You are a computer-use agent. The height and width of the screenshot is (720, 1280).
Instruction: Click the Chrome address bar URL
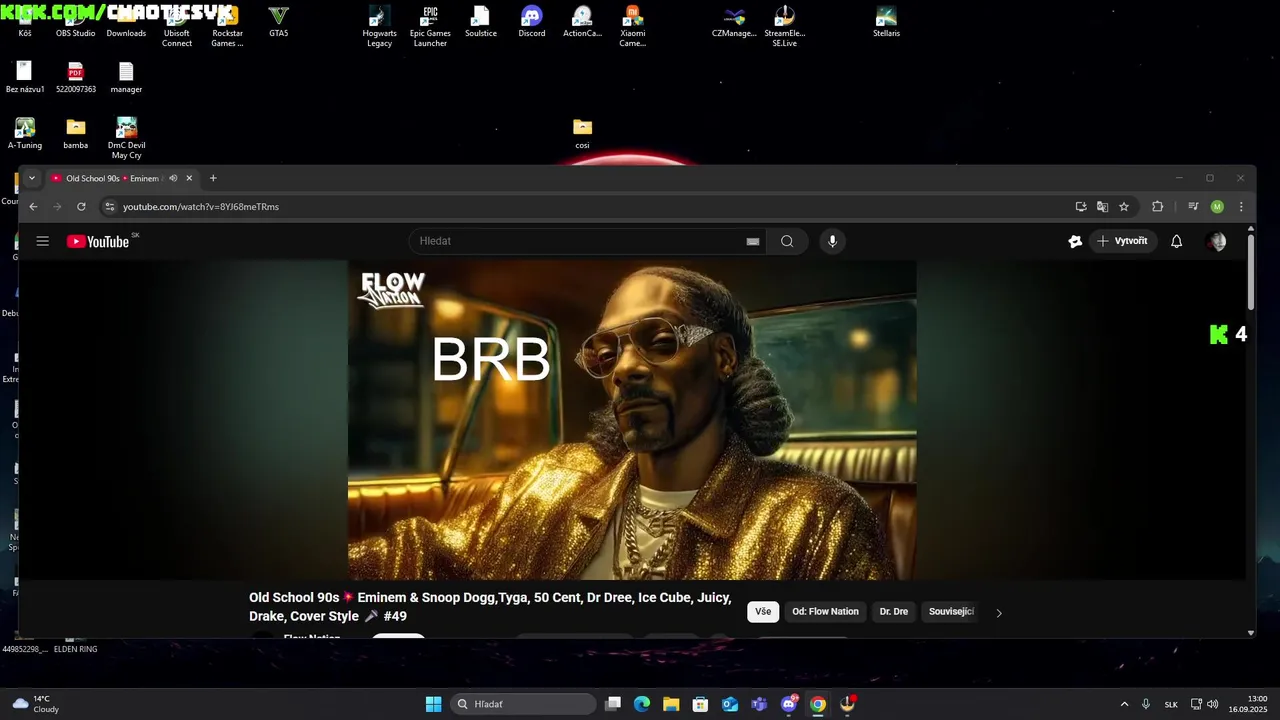[201, 207]
